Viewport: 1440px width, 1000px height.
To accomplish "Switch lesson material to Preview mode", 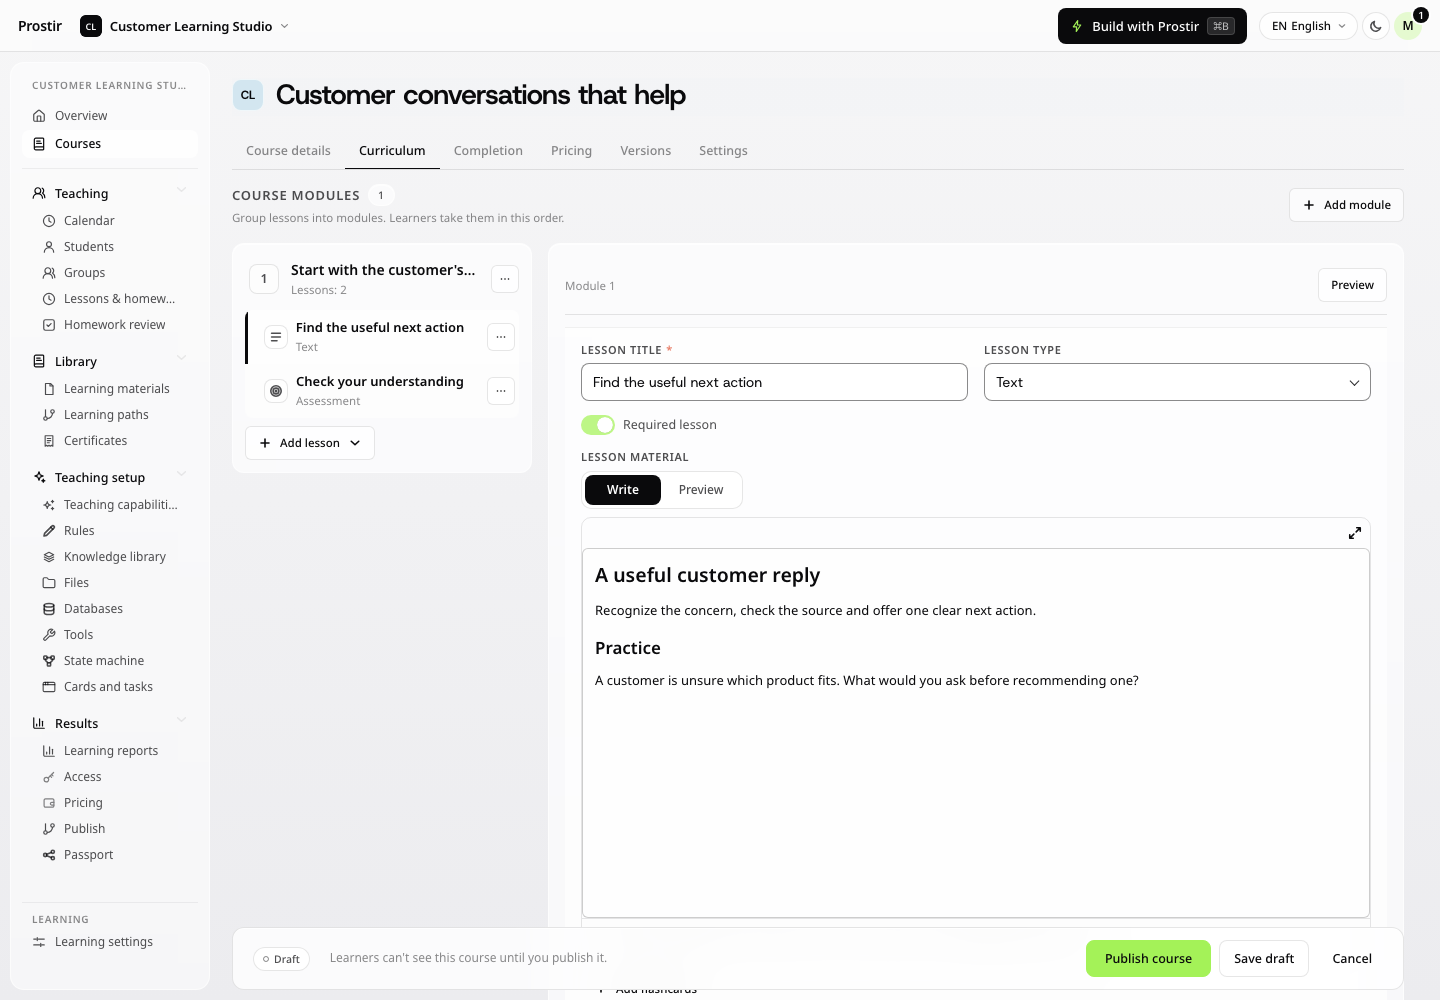I will (x=701, y=490).
